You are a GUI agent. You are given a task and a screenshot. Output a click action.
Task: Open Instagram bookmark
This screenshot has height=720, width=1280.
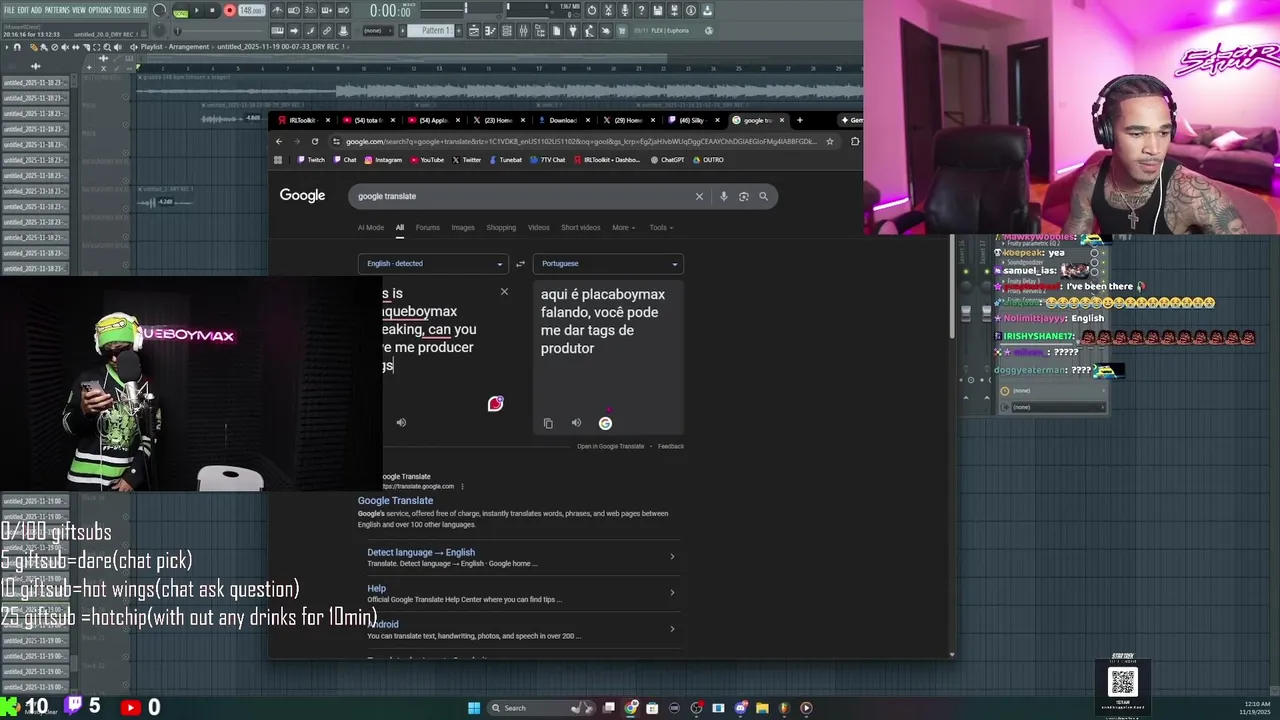point(383,160)
